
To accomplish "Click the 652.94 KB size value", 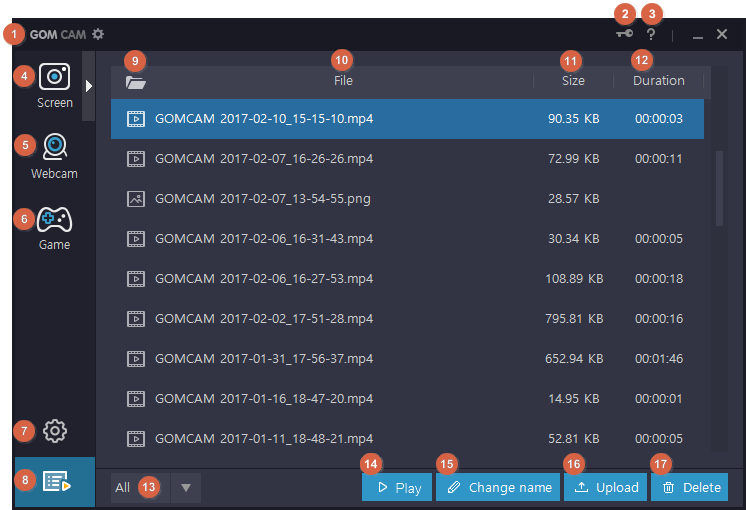I will tap(574, 359).
